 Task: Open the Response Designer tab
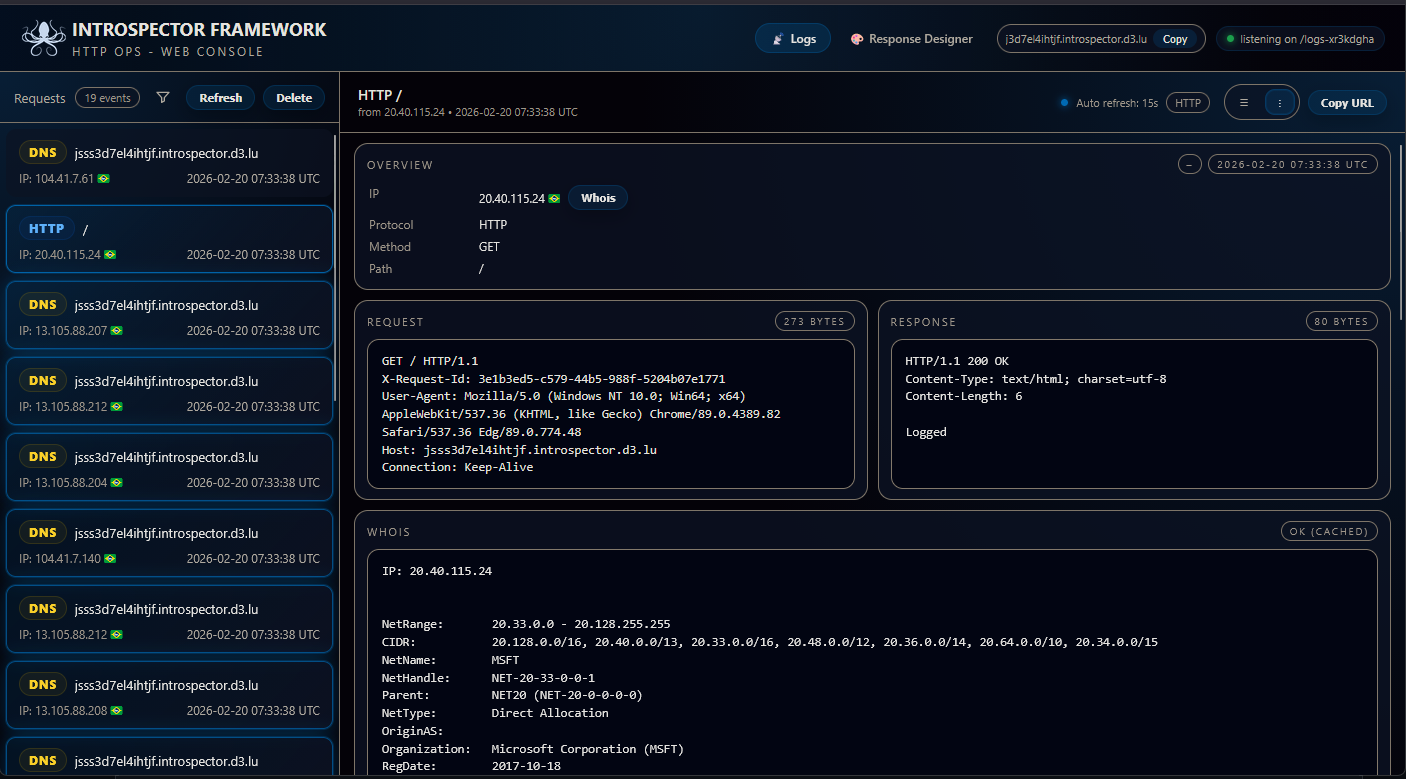pos(911,39)
